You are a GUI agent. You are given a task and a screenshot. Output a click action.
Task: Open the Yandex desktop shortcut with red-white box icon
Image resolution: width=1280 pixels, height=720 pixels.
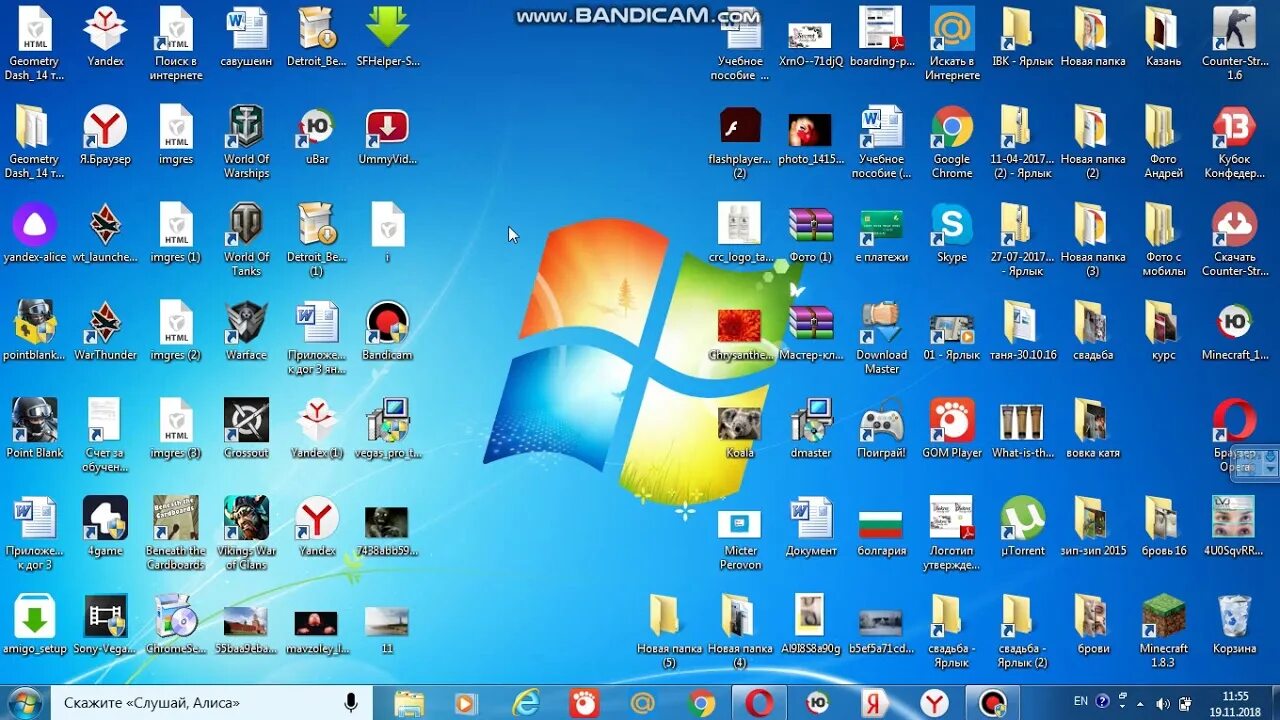pyautogui.click(x=105, y=37)
